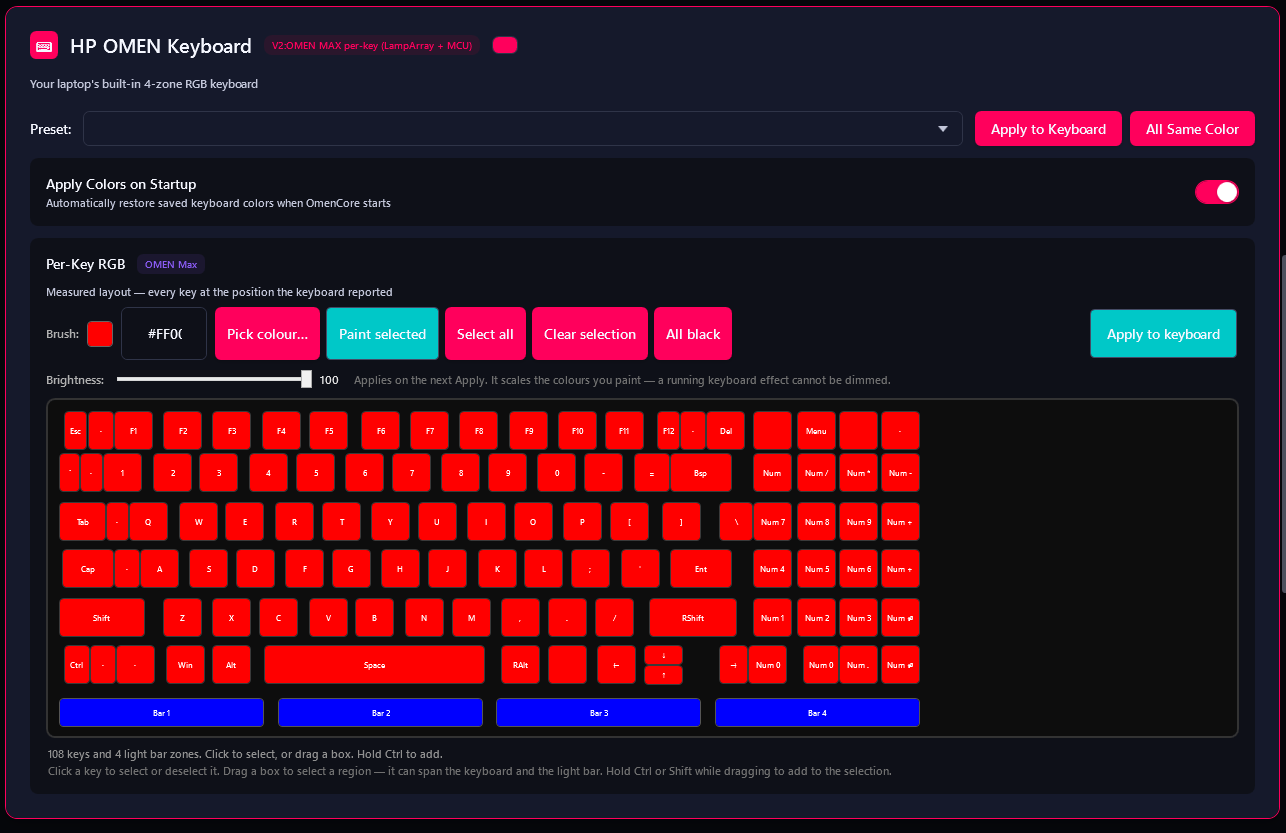The image size is (1286, 833).
Task: Select the Num 3 key
Action: coord(859,618)
